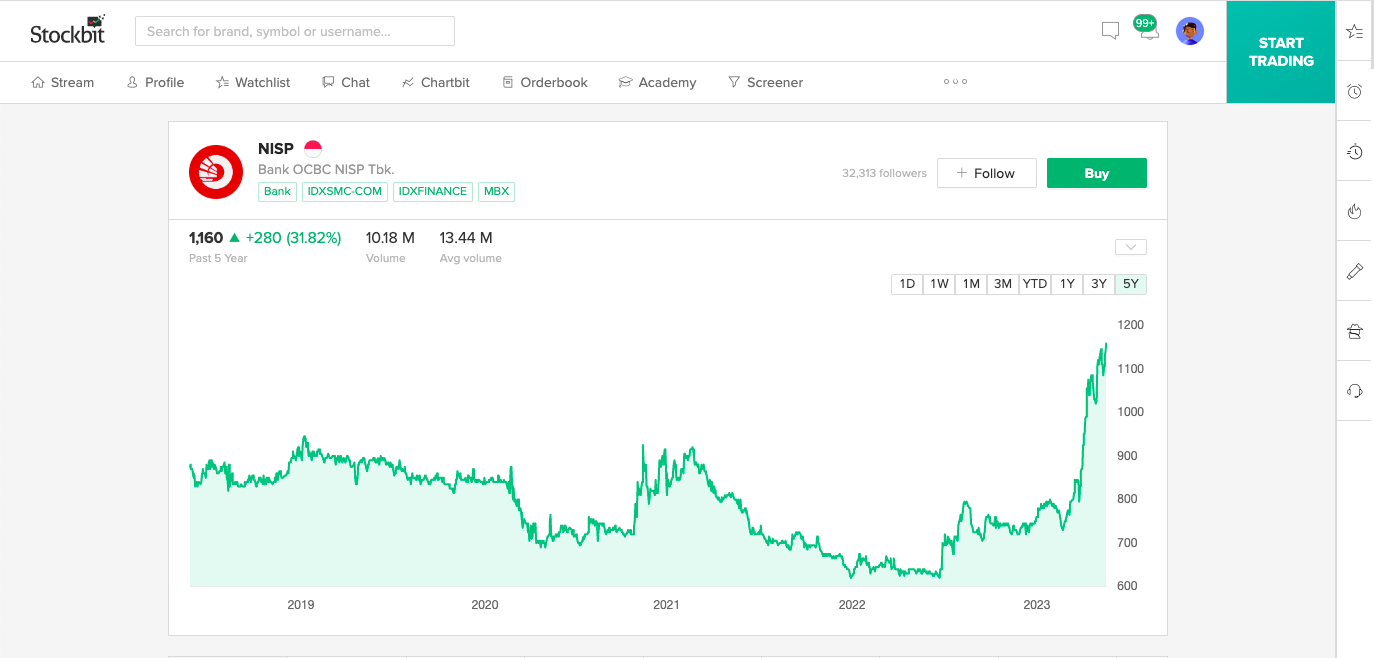Image resolution: width=1374 pixels, height=658 pixels.
Task: Open the Screener tab
Action: pos(765,82)
